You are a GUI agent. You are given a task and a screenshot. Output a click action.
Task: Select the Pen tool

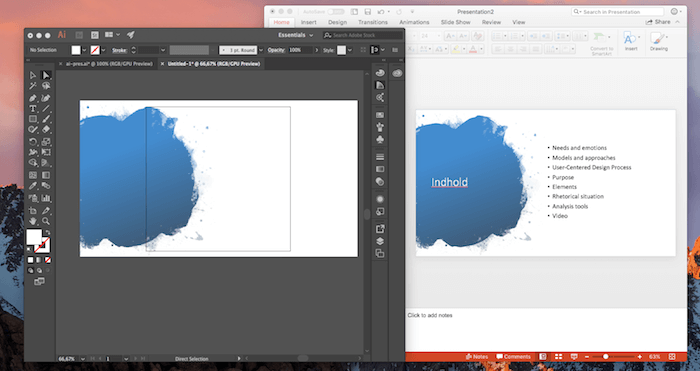pyautogui.click(x=33, y=98)
